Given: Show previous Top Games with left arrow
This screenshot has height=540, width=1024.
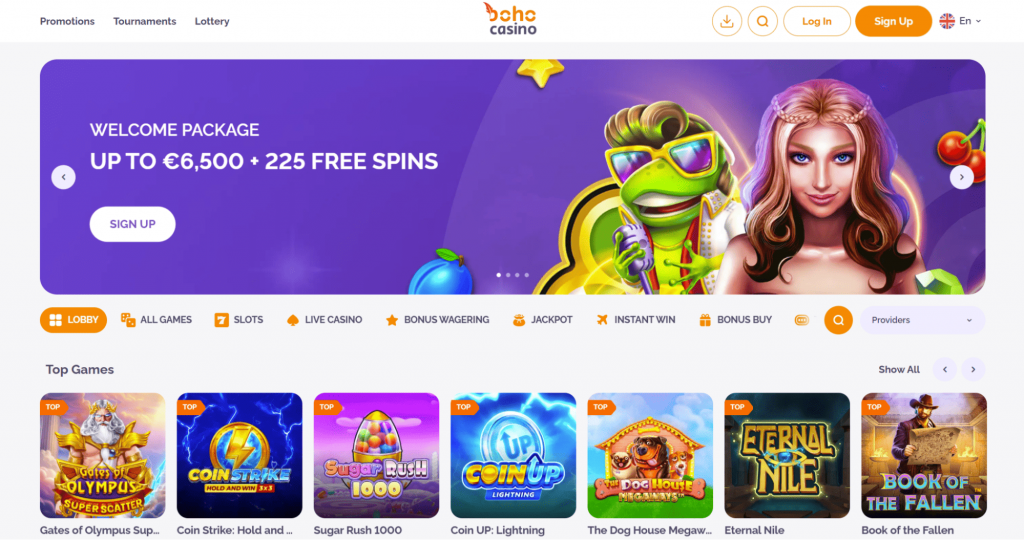Looking at the screenshot, I should pos(944,370).
